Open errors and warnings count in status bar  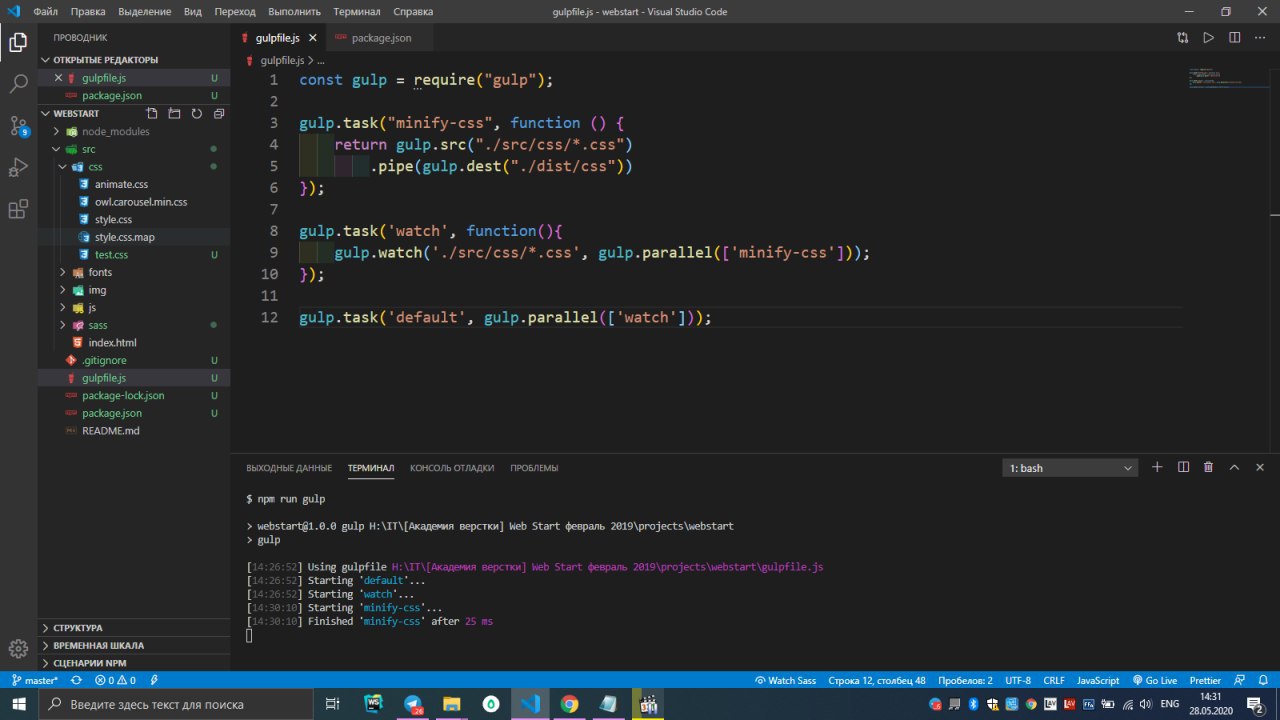point(115,680)
